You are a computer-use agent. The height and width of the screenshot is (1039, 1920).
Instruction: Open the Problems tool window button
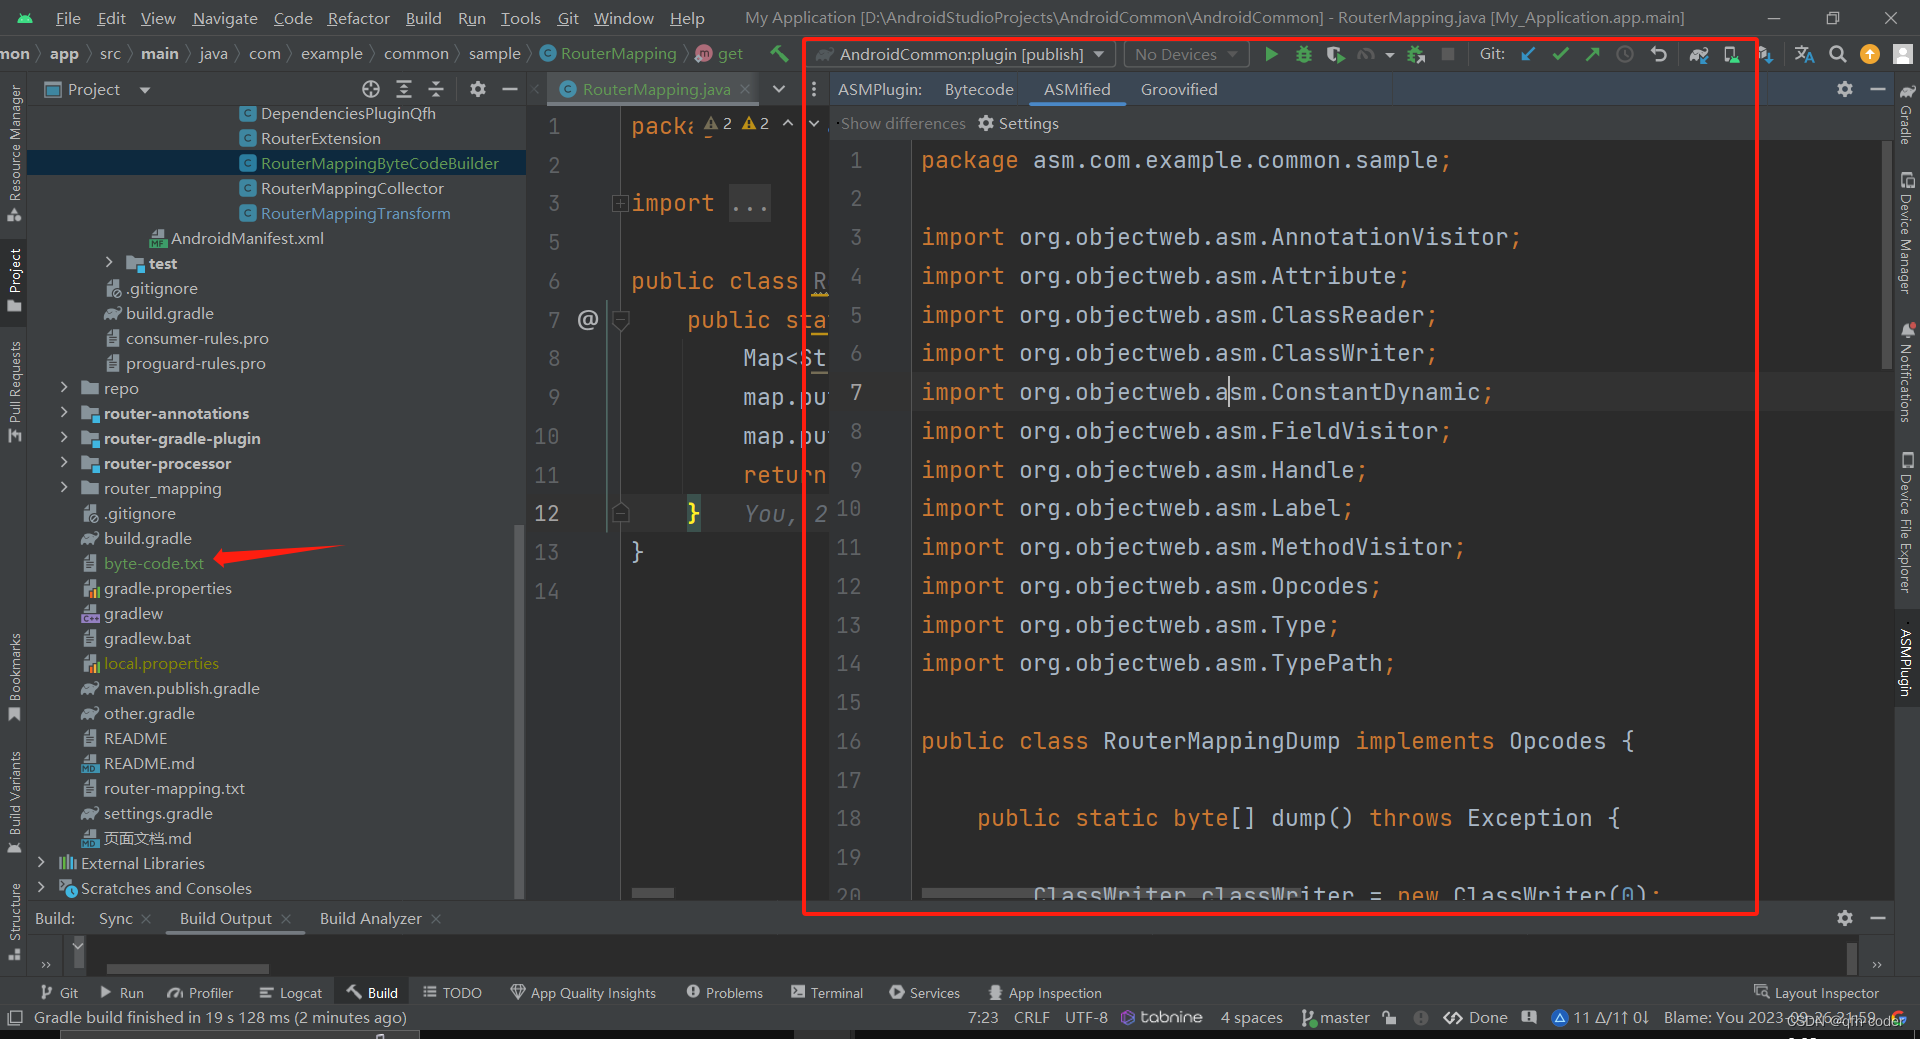coord(725,993)
